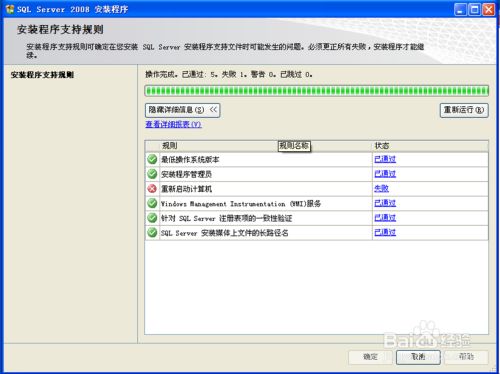Image resolution: width=500 pixels, height=374 pixels.
Task: Click the 帮助 button
Action: 466,357
